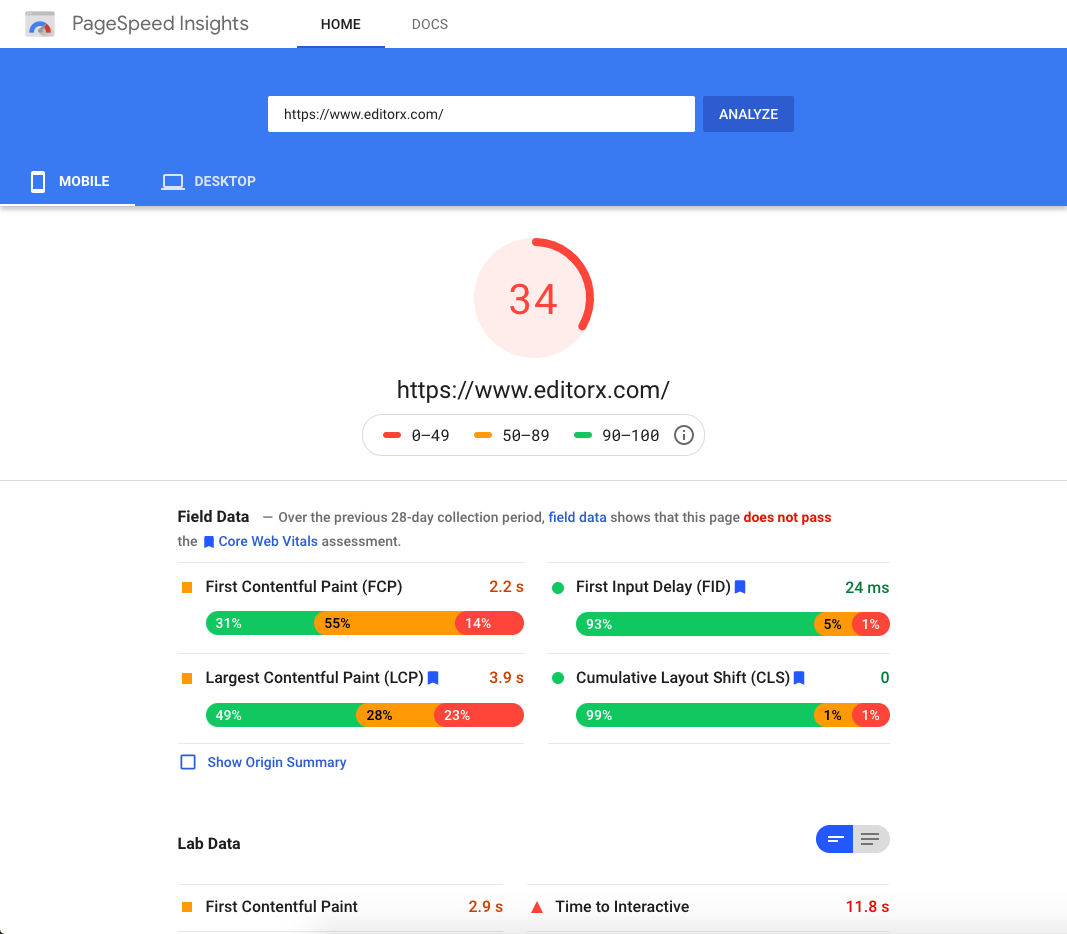The height and width of the screenshot is (934, 1067).
Task: Click the score legend info icon
Action: 683,435
